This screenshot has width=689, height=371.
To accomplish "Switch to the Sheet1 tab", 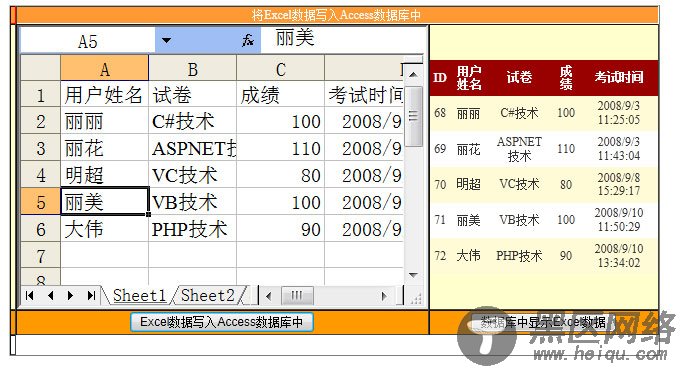I will [139, 295].
